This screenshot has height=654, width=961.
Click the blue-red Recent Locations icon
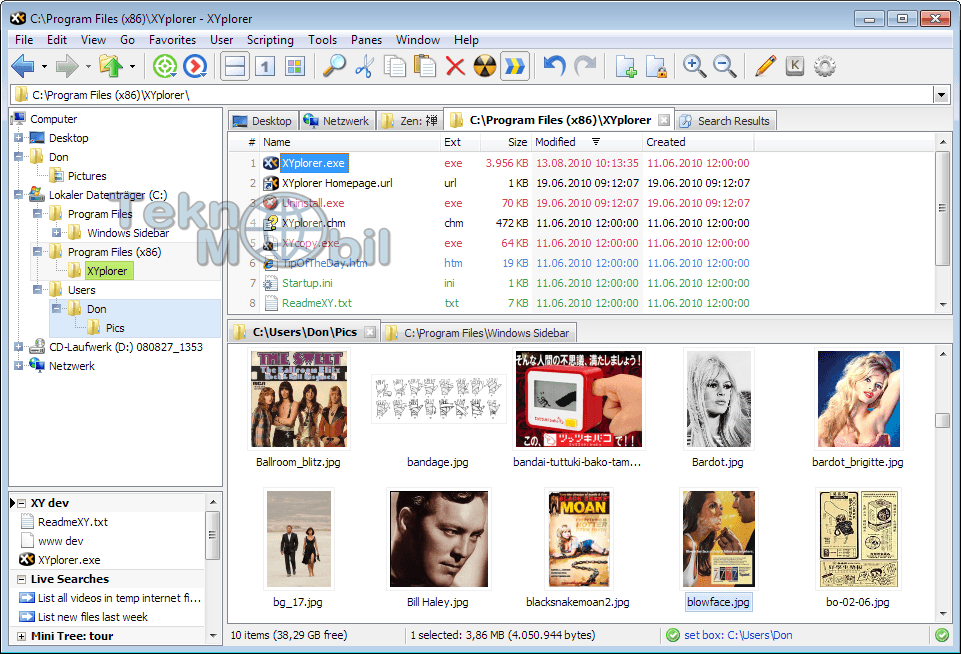195,66
